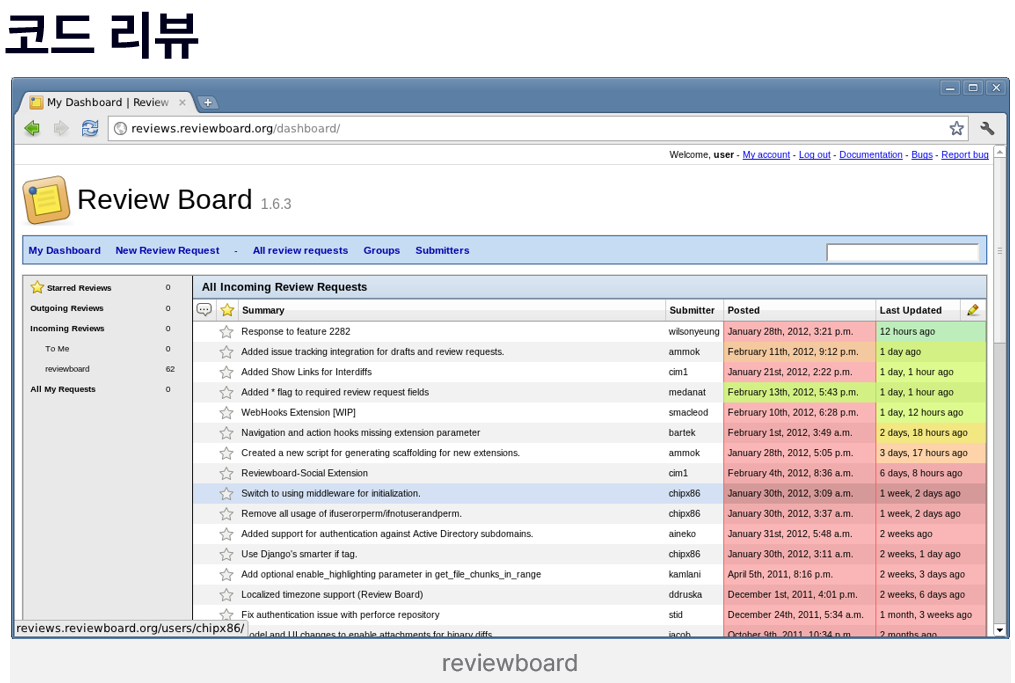Select the My Dashboard browser tab

point(108,102)
